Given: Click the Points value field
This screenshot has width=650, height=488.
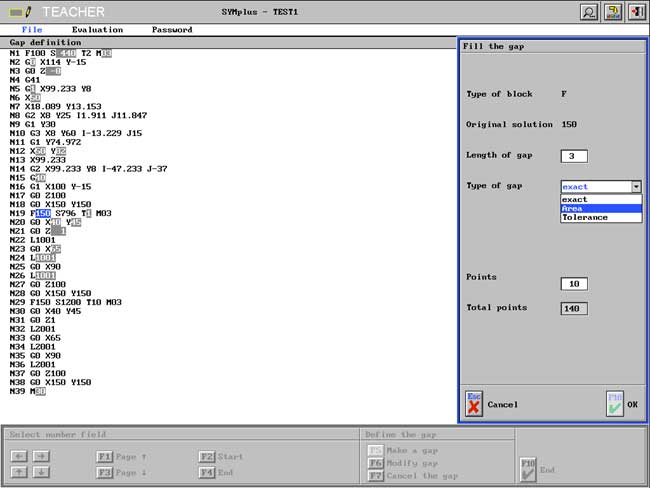Looking at the screenshot, I should click(x=574, y=284).
